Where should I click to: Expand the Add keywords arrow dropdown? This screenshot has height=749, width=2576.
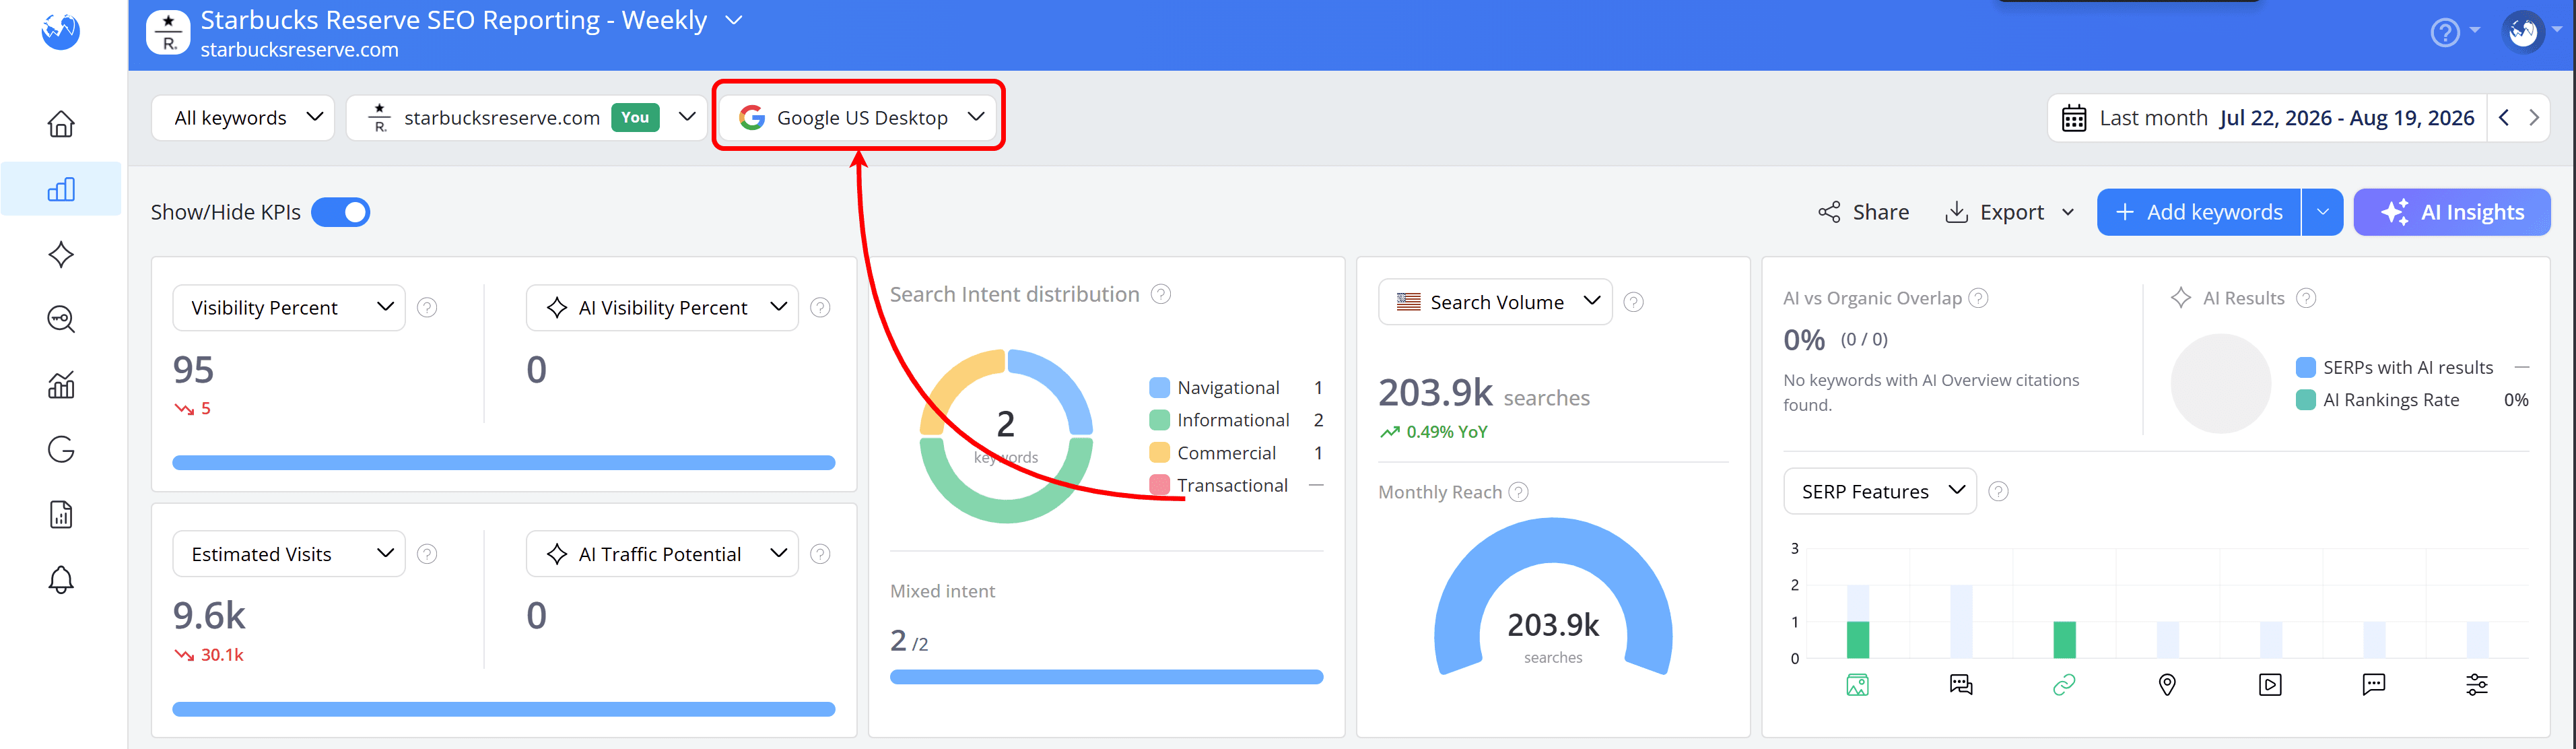coord(2323,212)
